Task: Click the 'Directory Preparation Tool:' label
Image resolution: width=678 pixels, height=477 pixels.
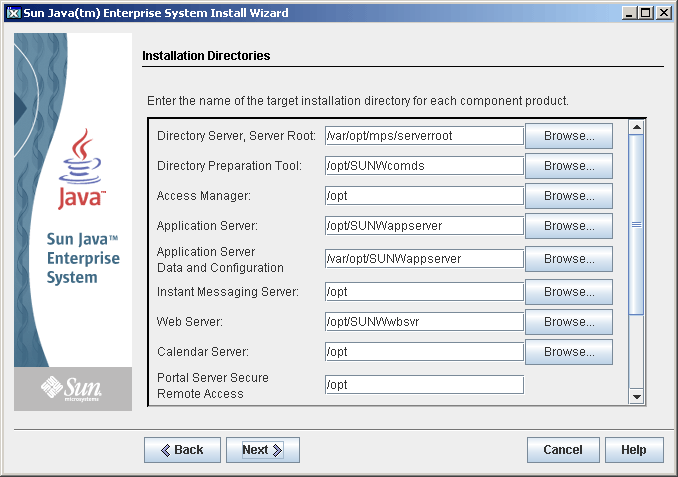Action: (229, 166)
